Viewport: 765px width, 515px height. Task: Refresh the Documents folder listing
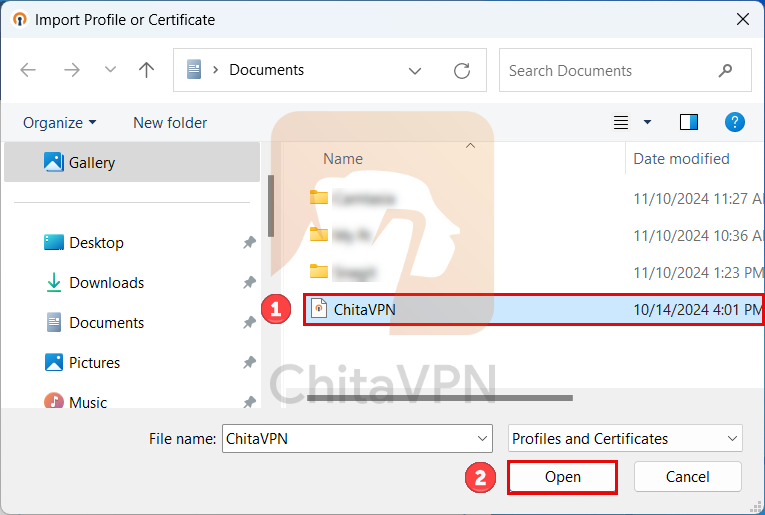pyautogui.click(x=461, y=70)
